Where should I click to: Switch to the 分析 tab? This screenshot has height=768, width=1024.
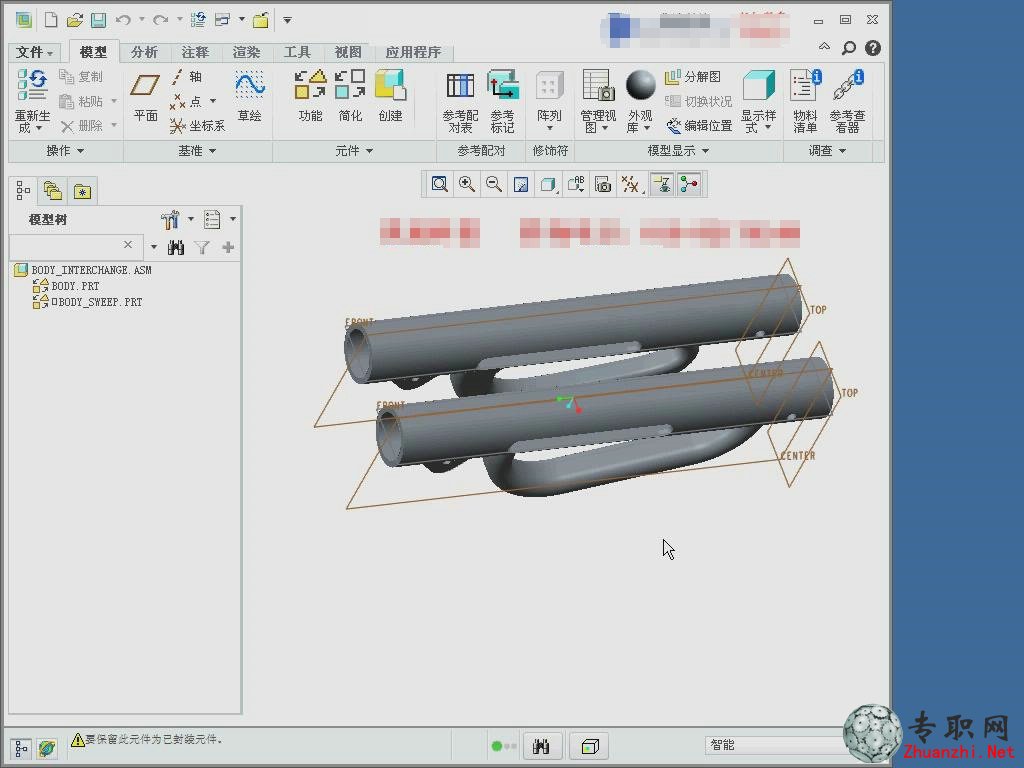point(144,52)
